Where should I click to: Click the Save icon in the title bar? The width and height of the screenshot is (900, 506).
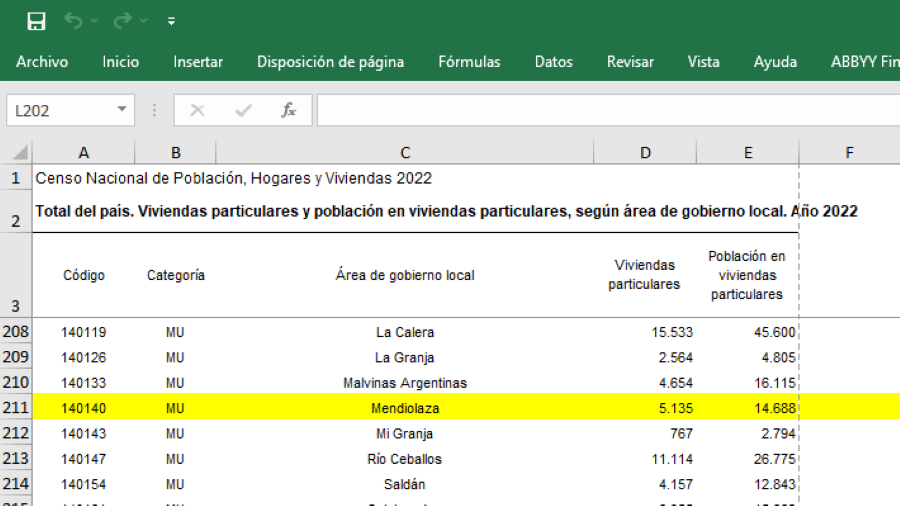(x=36, y=21)
